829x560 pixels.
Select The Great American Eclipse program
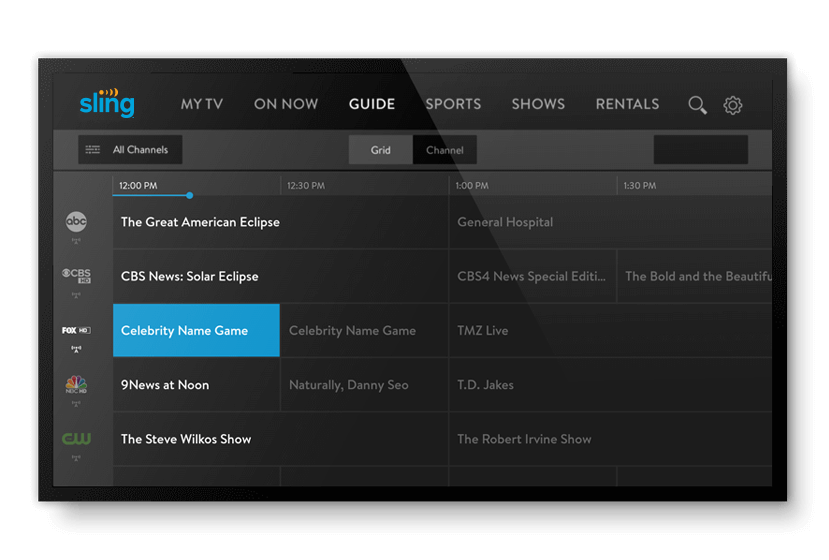(280, 222)
